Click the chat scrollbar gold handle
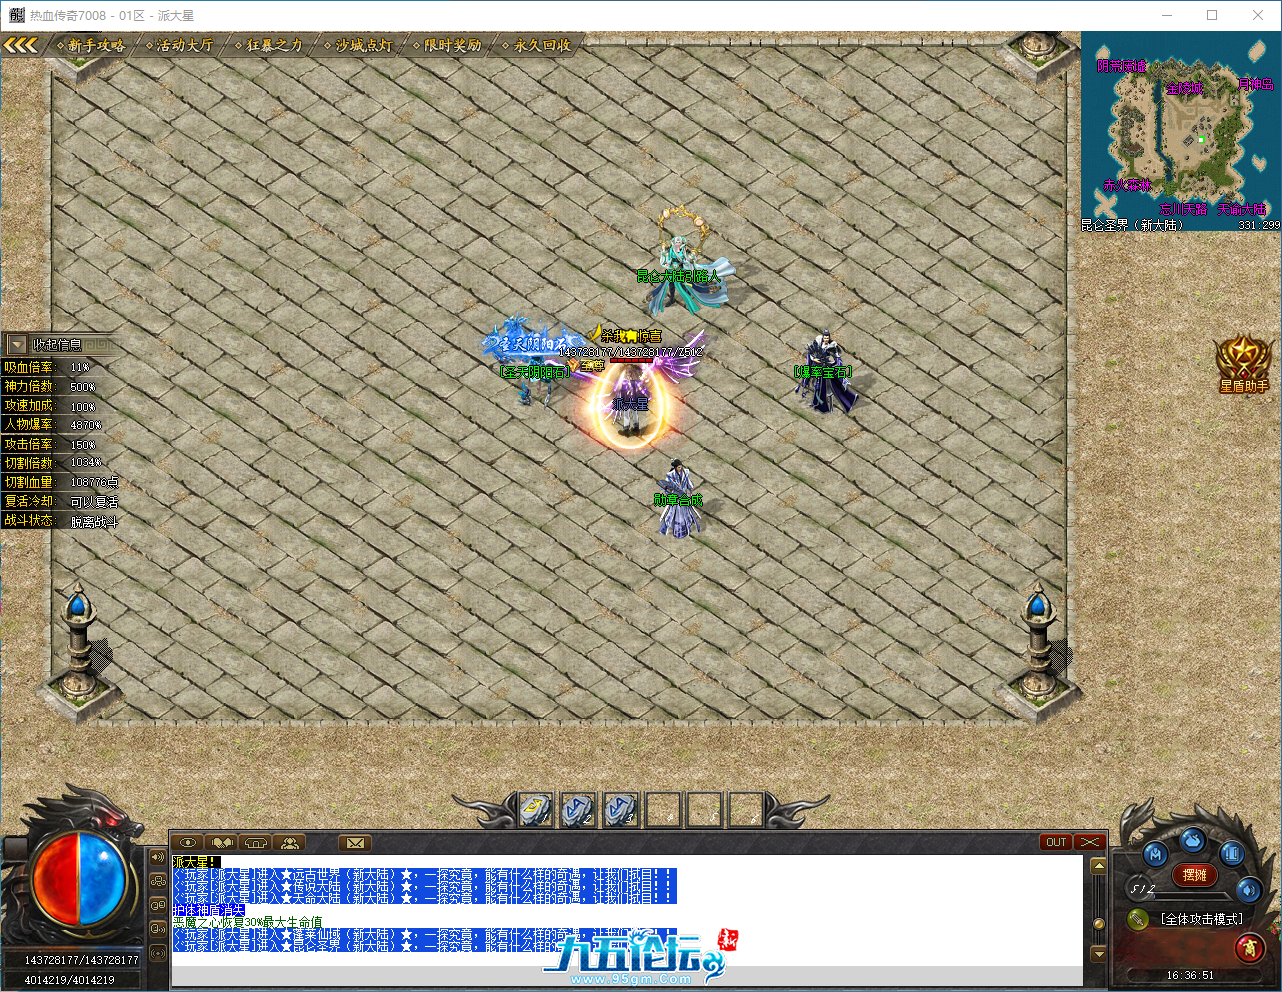The height and width of the screenshot is (992, 1282). [1098, 923]
